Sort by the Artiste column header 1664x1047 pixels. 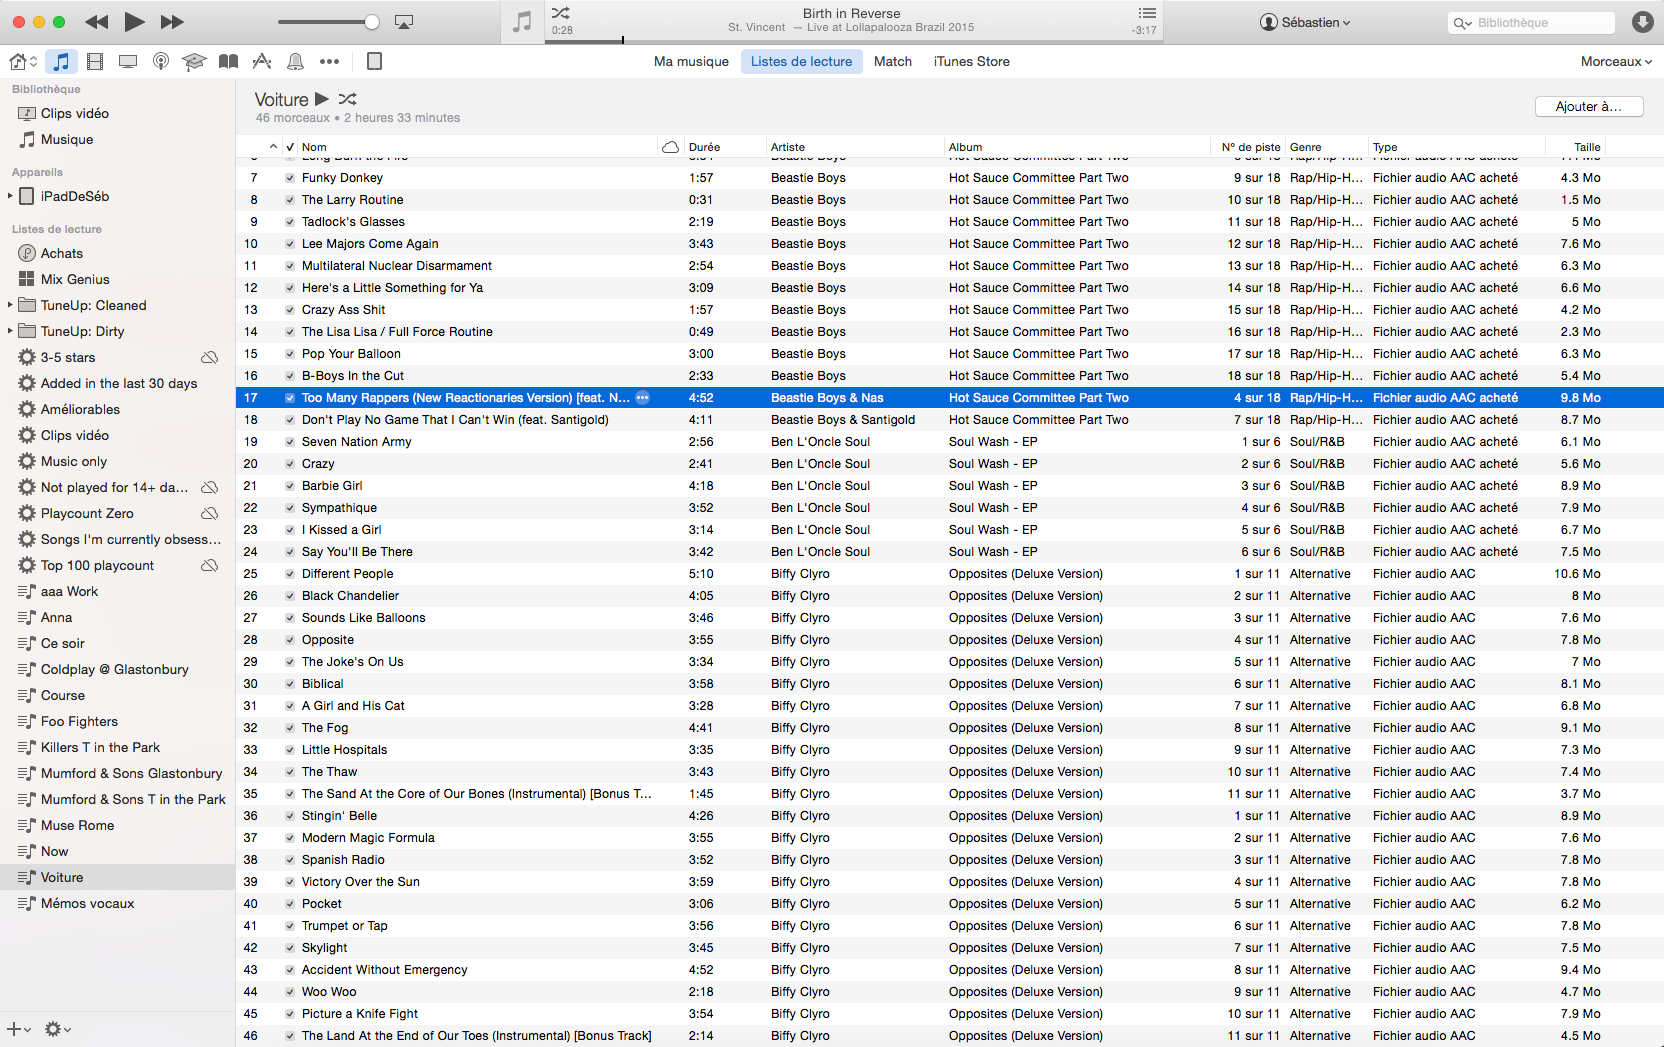point(853,147)
